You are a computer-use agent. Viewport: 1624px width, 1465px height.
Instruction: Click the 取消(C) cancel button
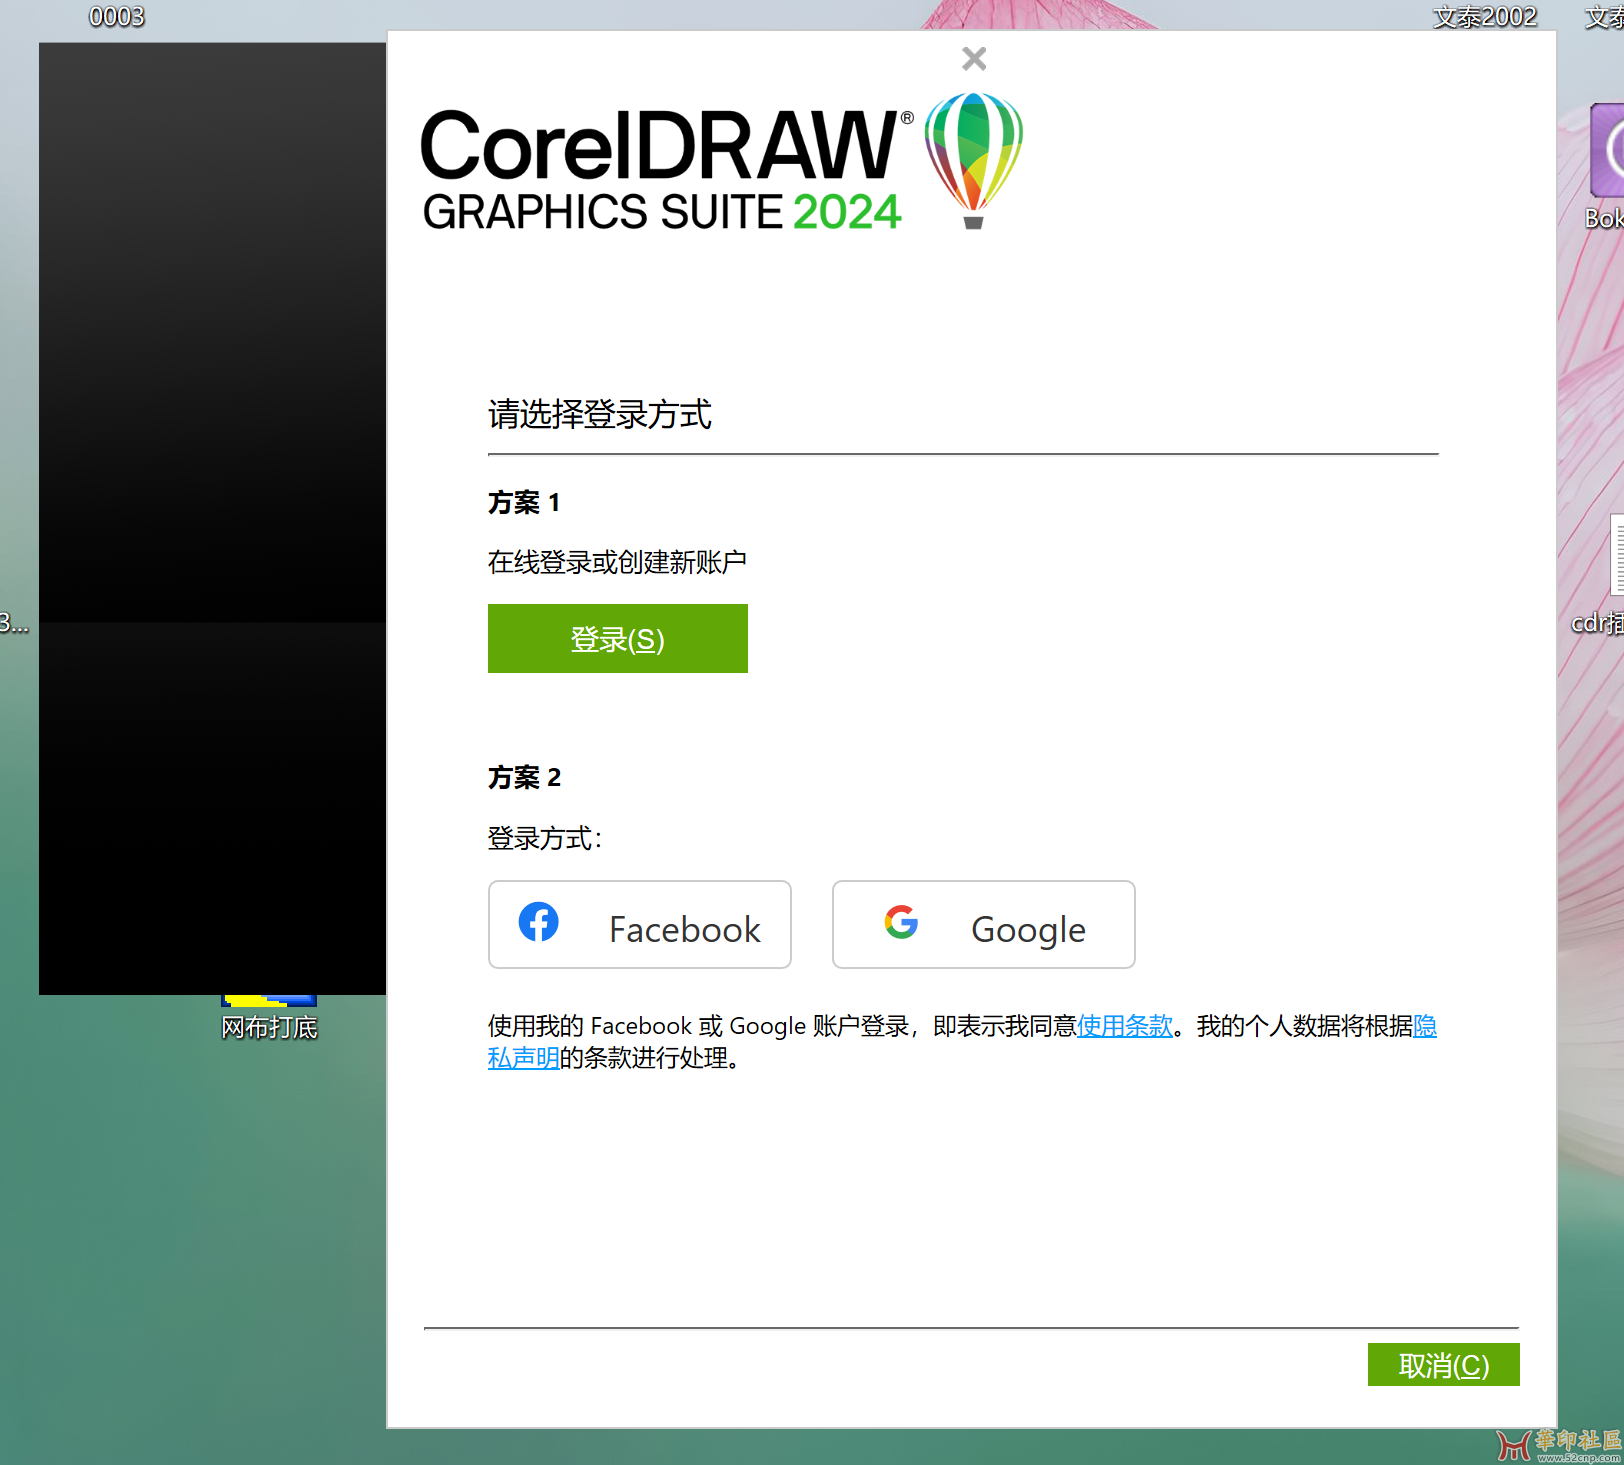1444,1365
